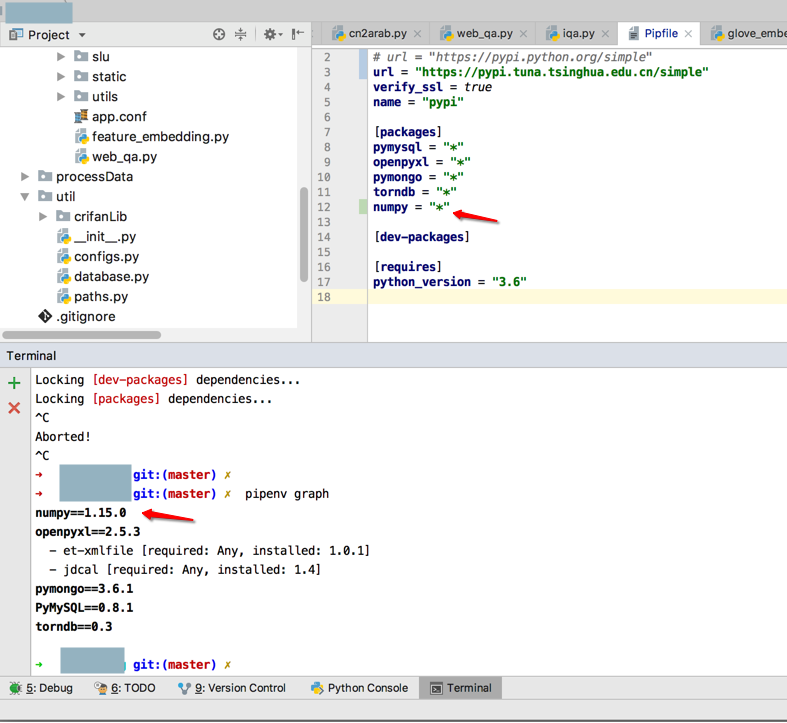Viewport: 787px width, 723px height.
Task: Expand the crifanLib folder
Action: (x=43, y=217)
